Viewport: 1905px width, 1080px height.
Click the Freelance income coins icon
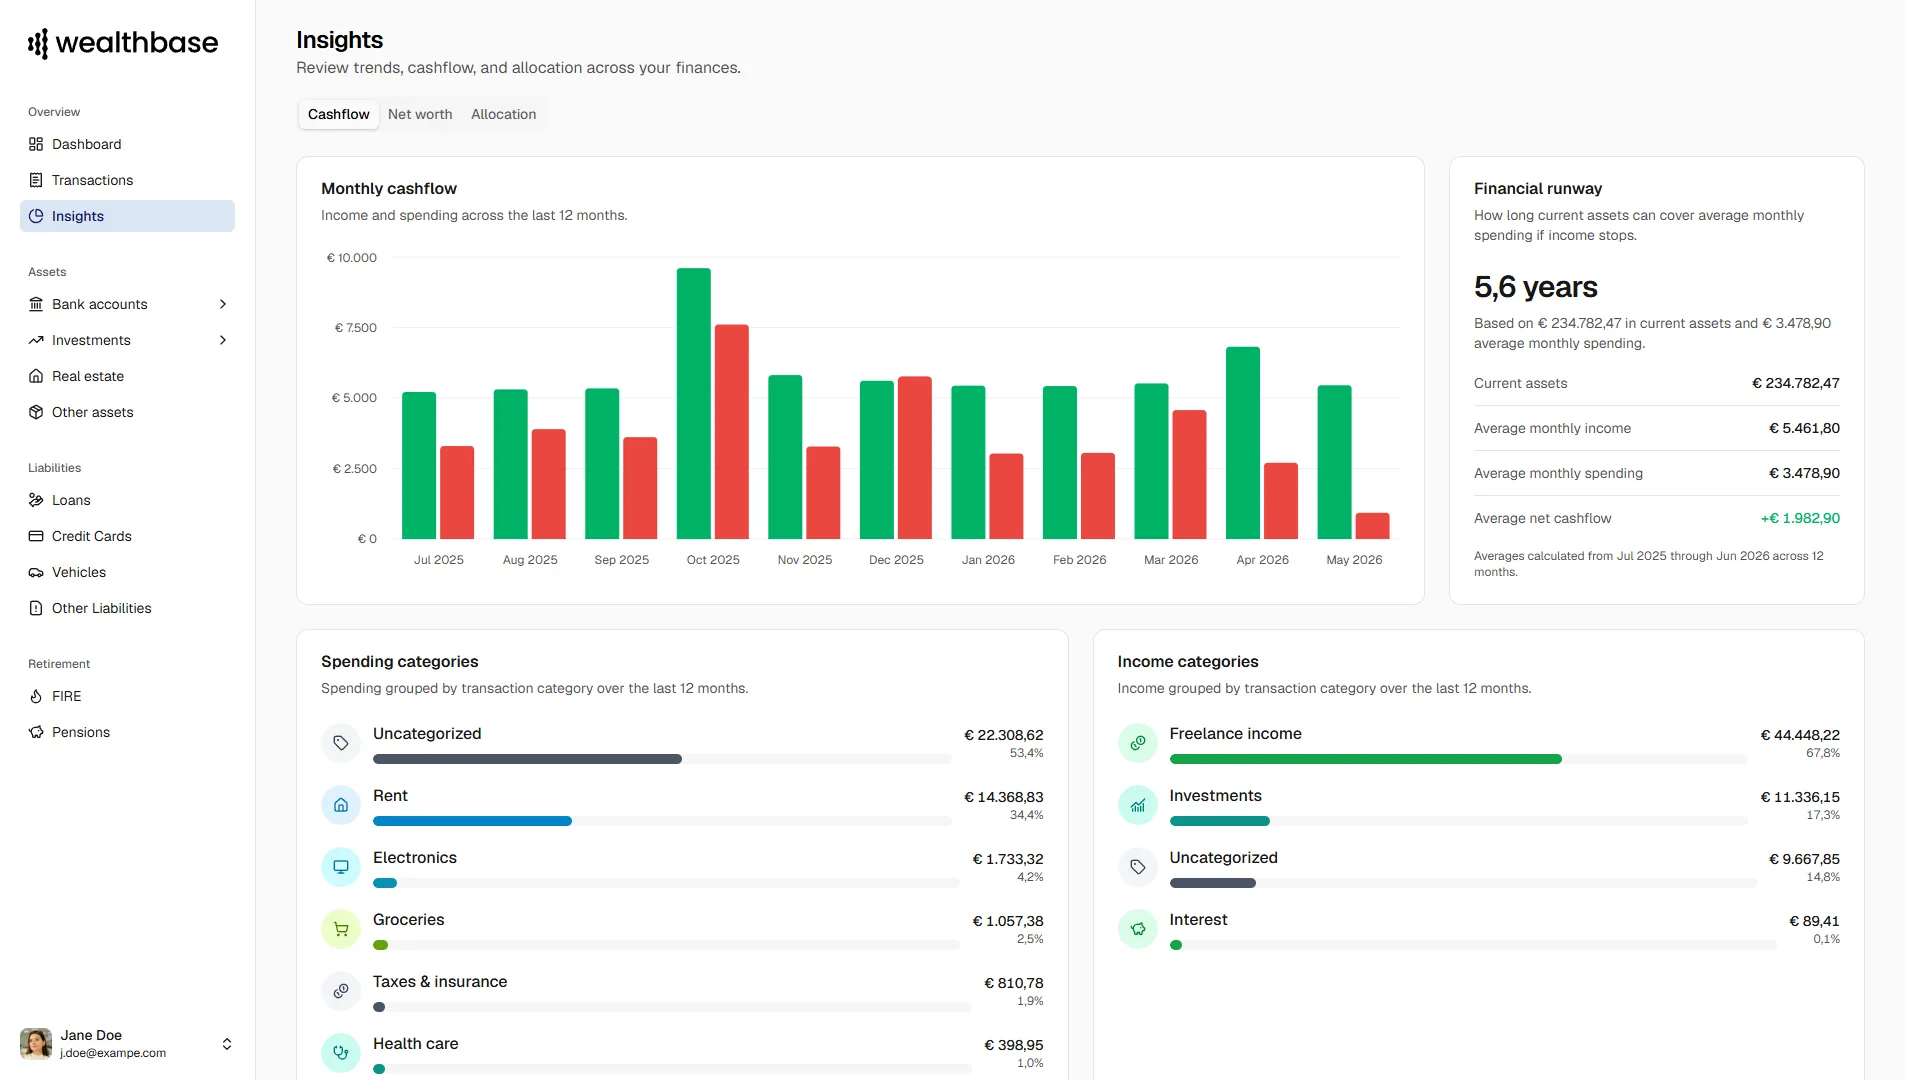click(1138, 743)
